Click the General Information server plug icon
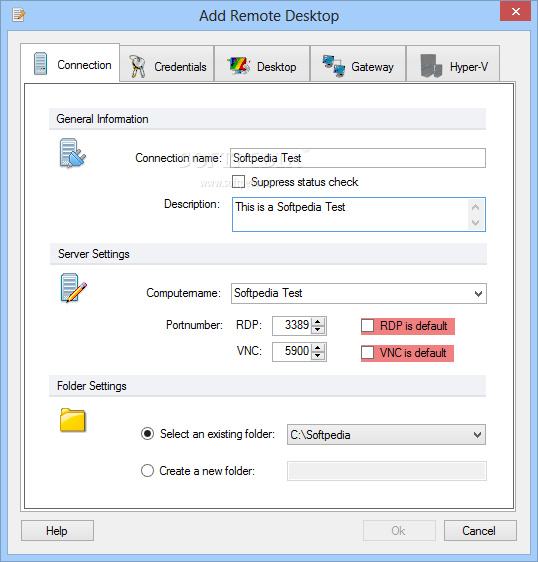The image size is (538, 562). coord(73,153)
